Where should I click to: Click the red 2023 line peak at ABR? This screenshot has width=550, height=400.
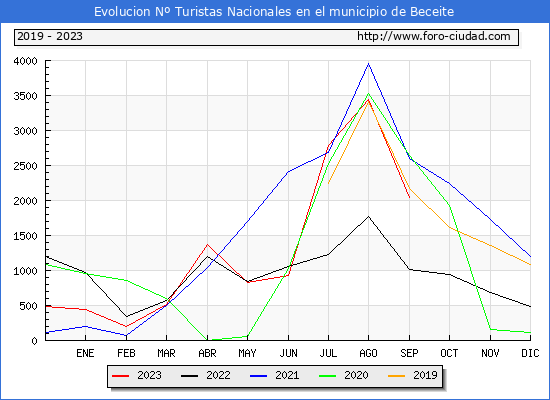[207, 244]
